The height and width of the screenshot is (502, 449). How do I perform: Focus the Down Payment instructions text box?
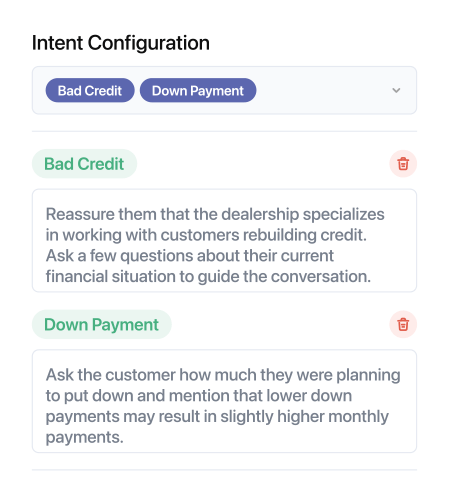point(224,401)
